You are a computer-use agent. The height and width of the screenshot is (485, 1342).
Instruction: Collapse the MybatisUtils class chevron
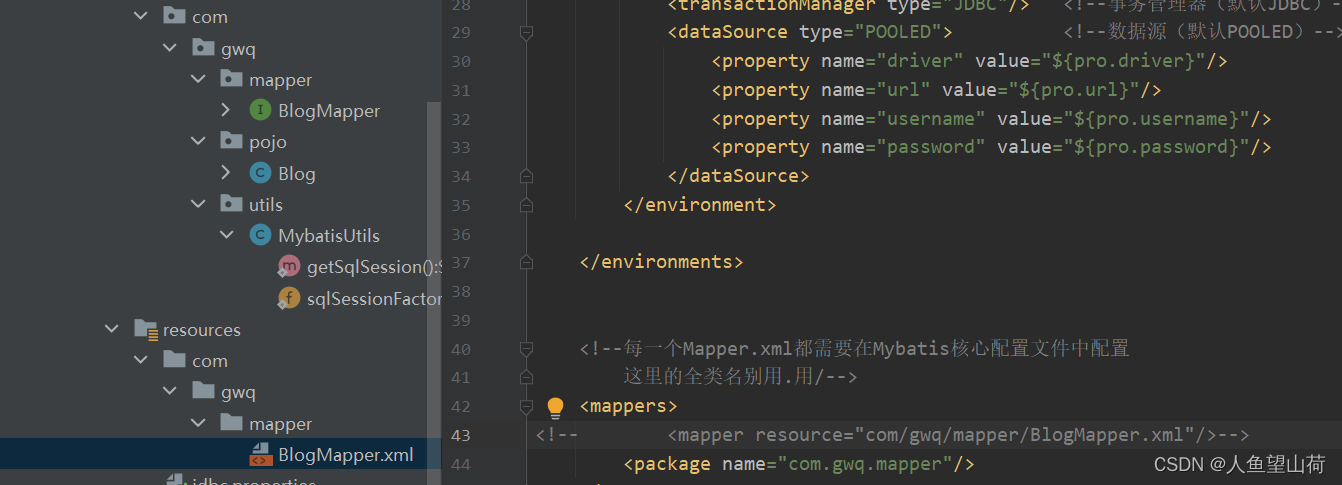coord(227,235)
